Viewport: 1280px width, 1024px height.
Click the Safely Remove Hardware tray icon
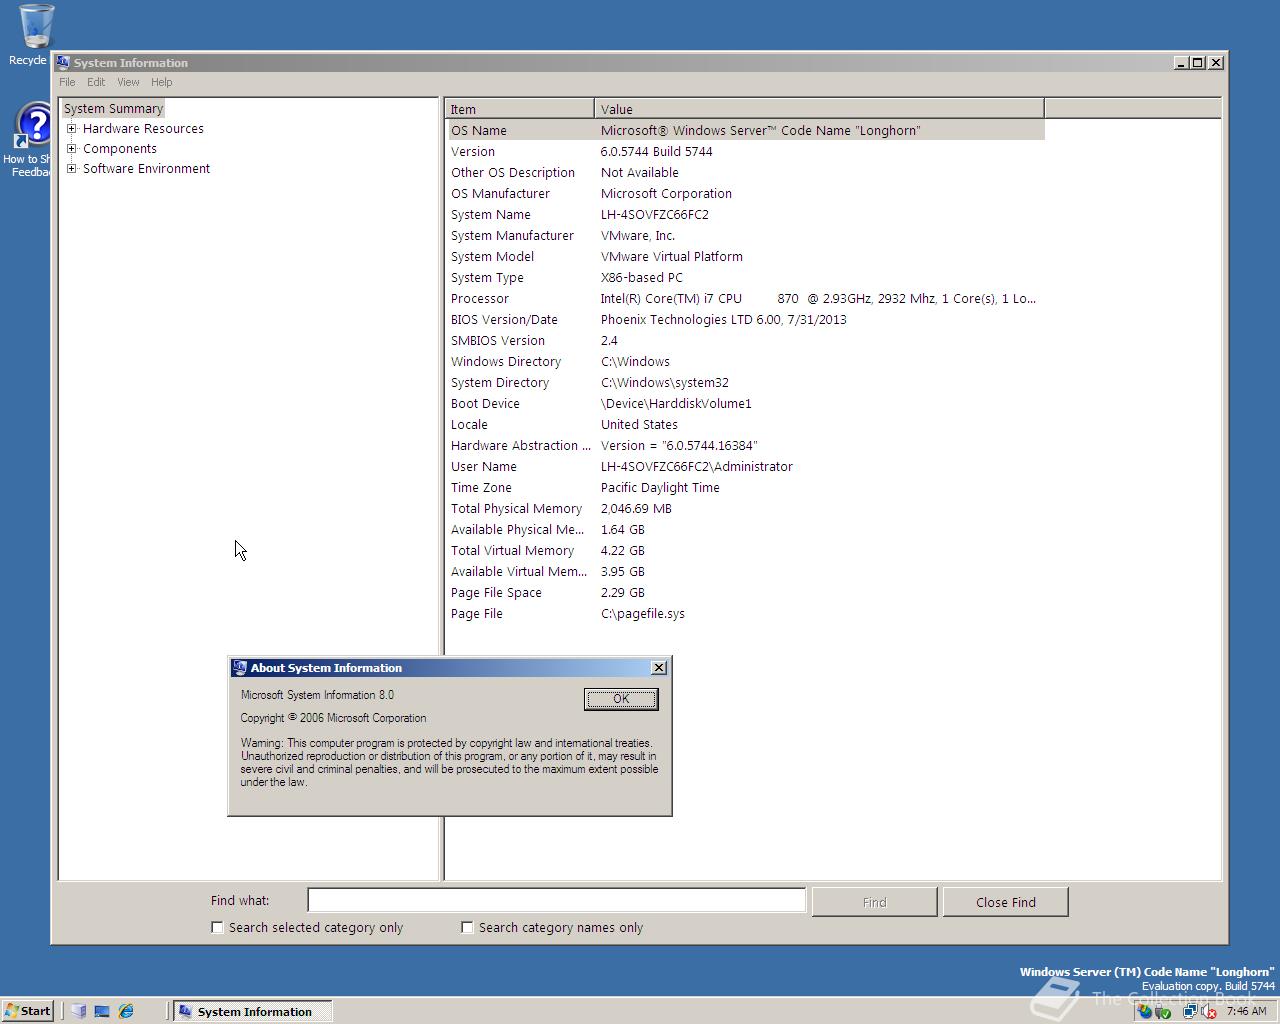[1163, 1011]
